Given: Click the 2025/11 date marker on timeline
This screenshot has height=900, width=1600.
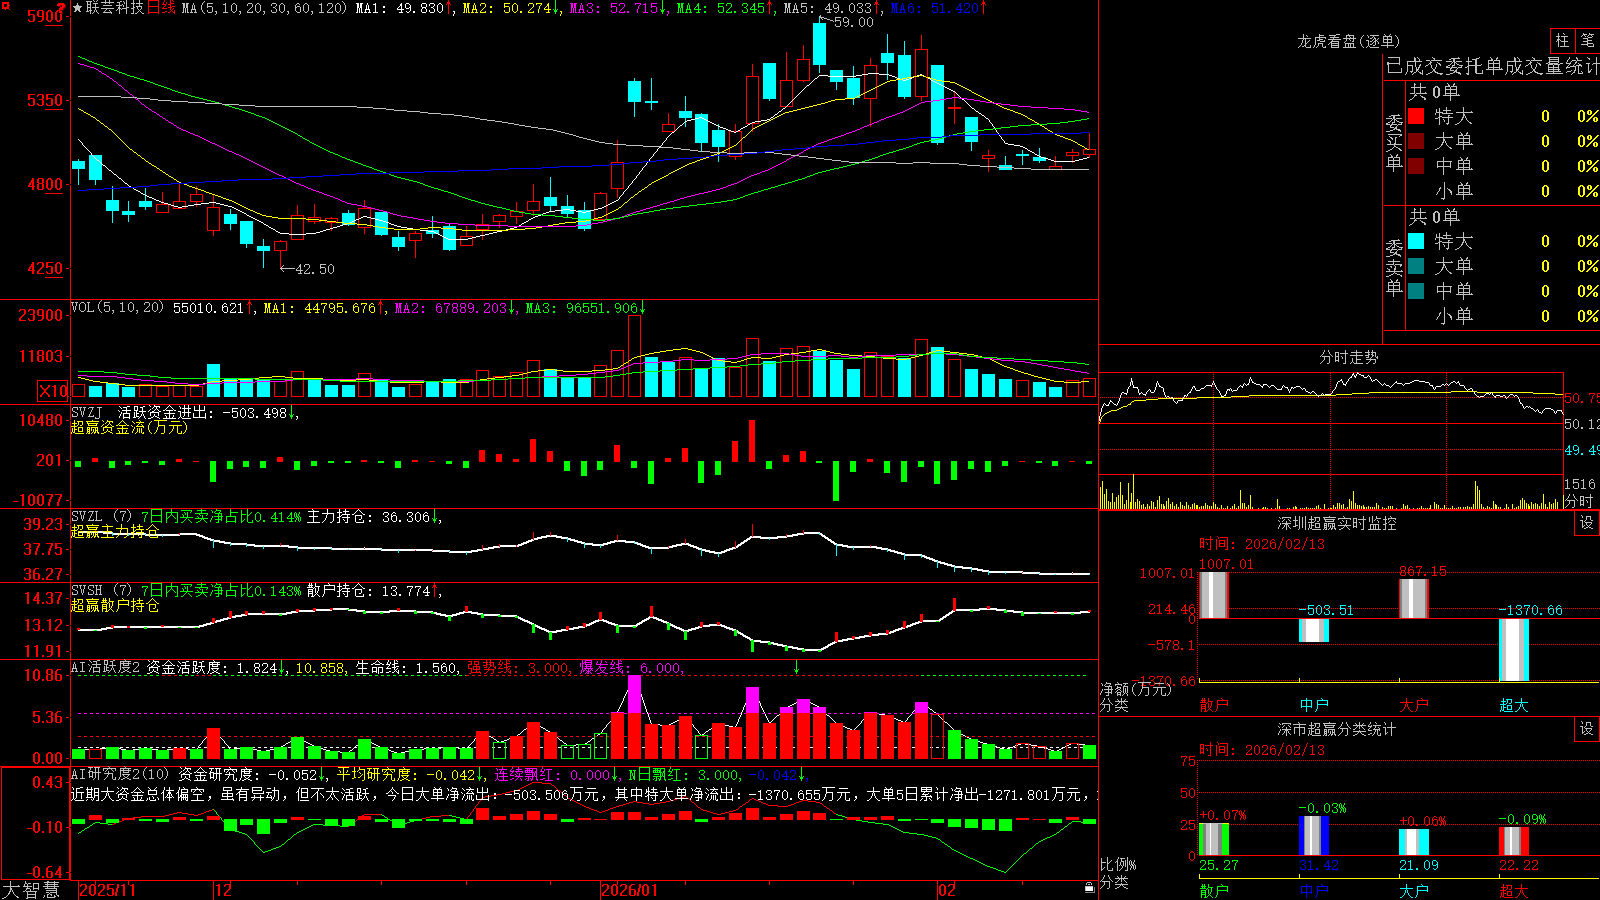Looking at the screenshot, I should click(107, 890).
